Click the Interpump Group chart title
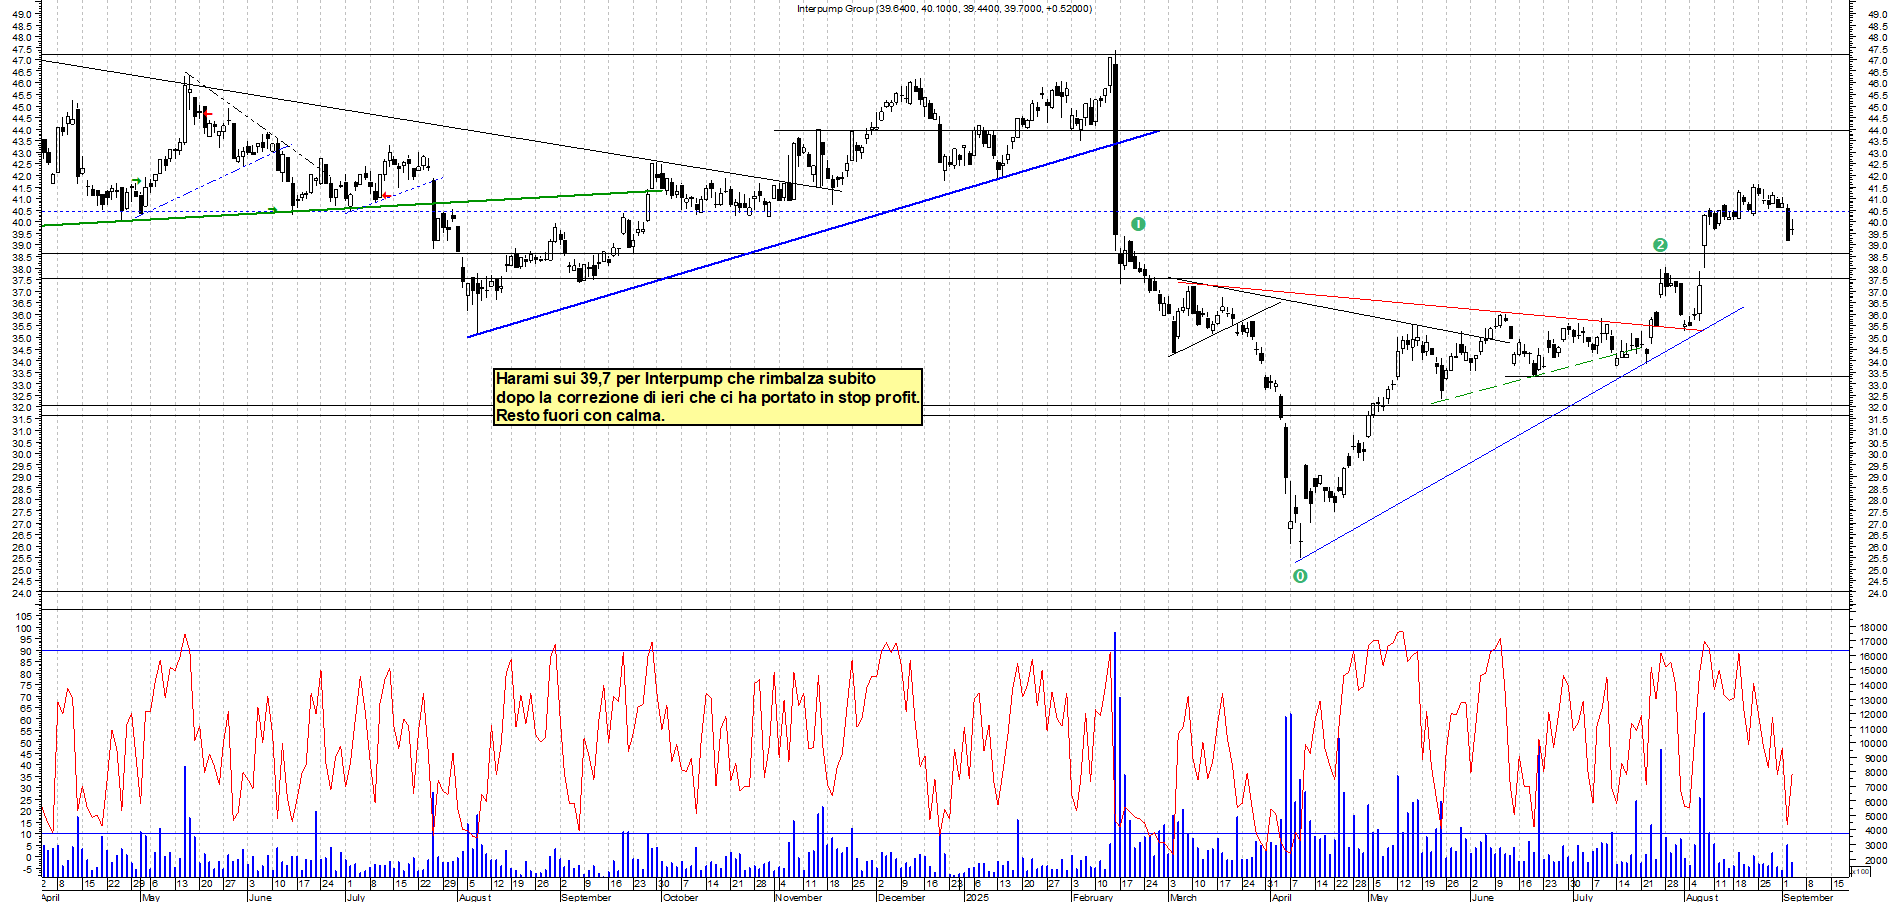The image size is (1890, 902). tap(944, 8)
